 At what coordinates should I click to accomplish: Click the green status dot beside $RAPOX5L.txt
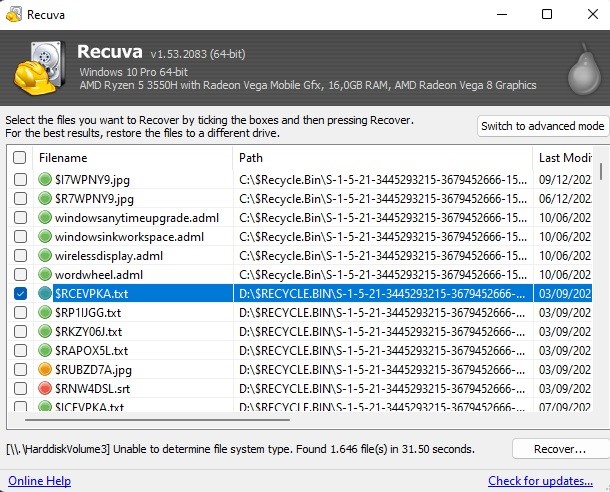(45, 350)
